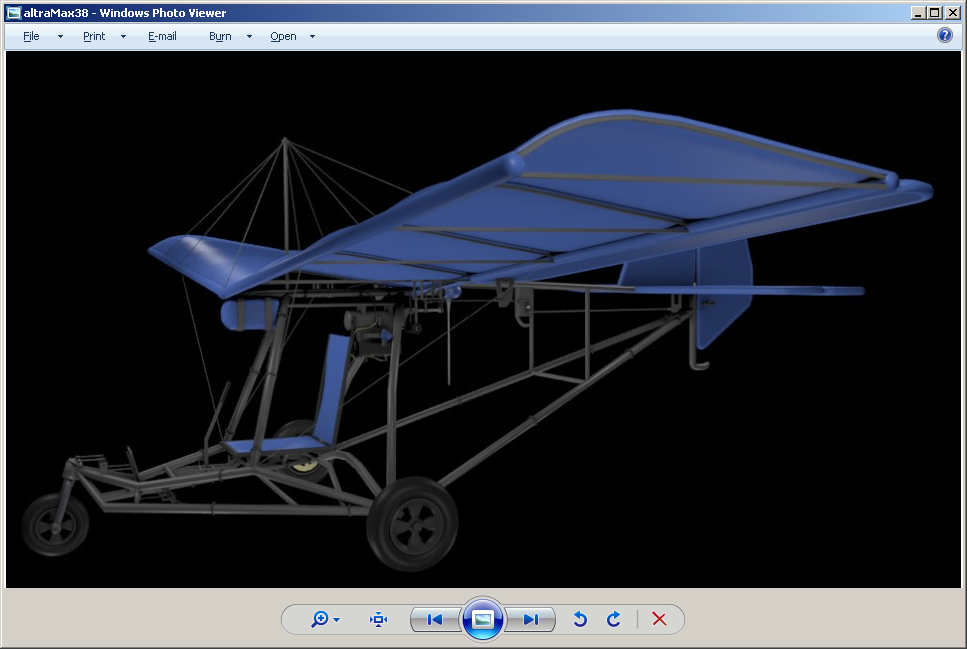Image resolution: width=967 pixels, height=649 pixels.
Task: Start the slide show
Action: 483,619
